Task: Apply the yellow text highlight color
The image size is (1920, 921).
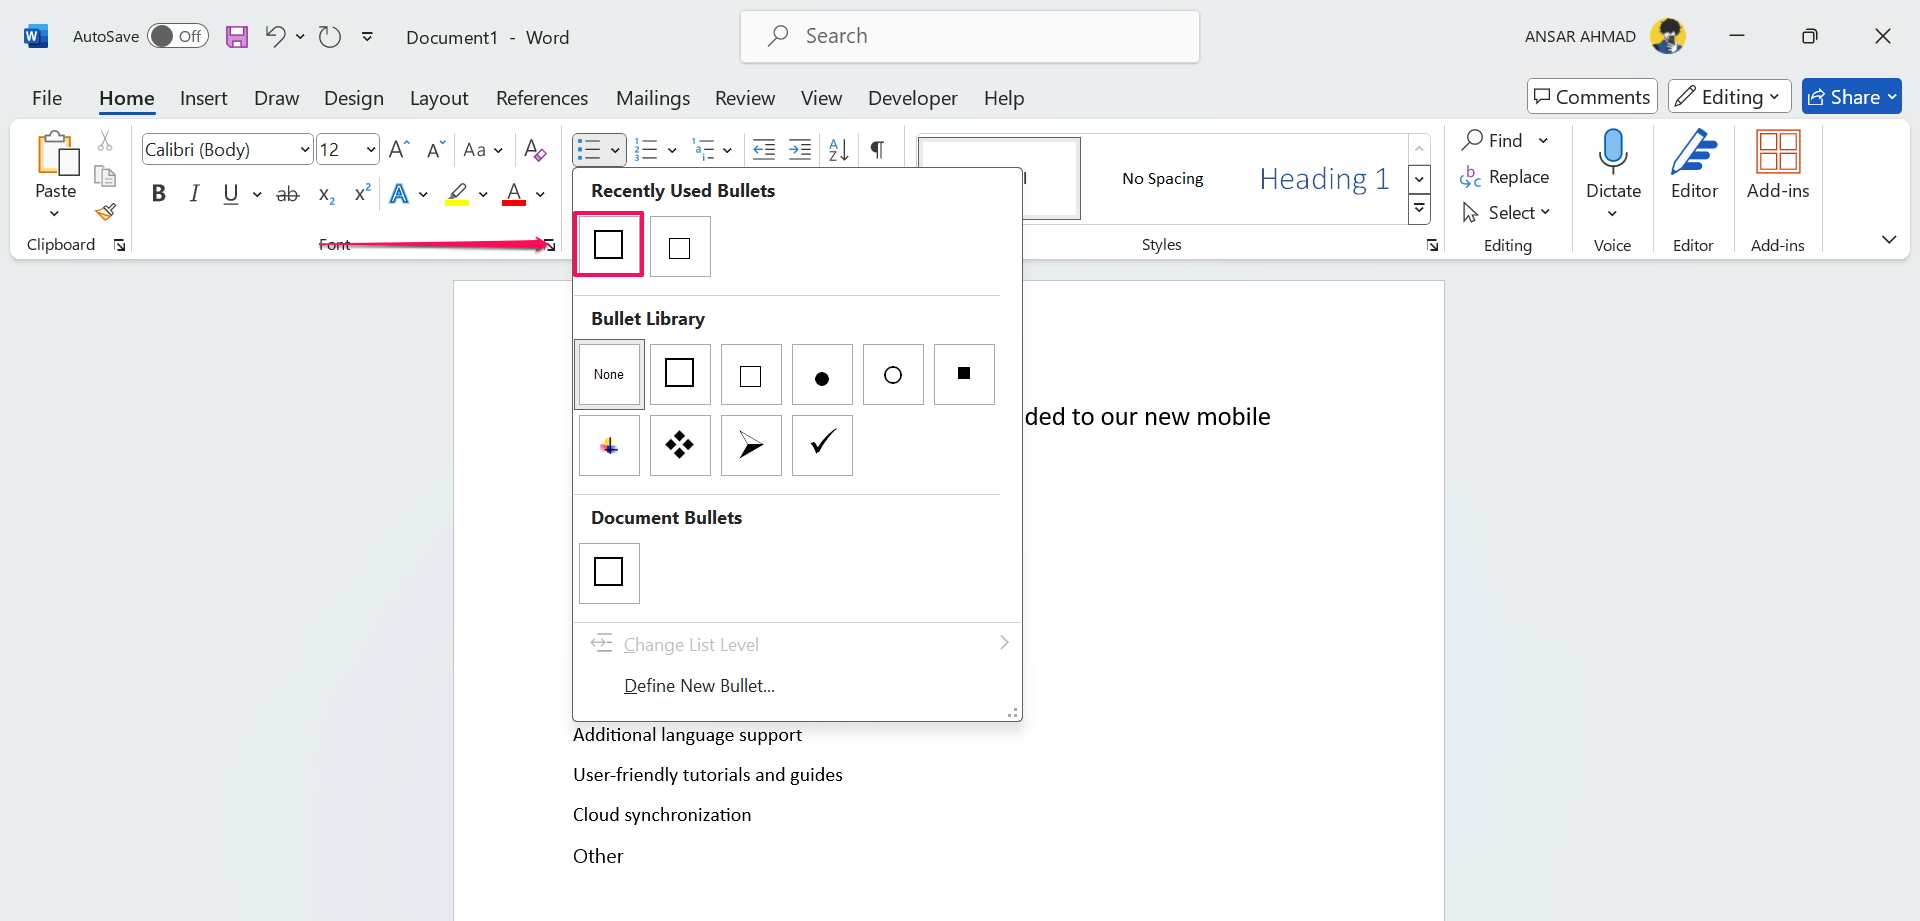Action: point(457,194)
